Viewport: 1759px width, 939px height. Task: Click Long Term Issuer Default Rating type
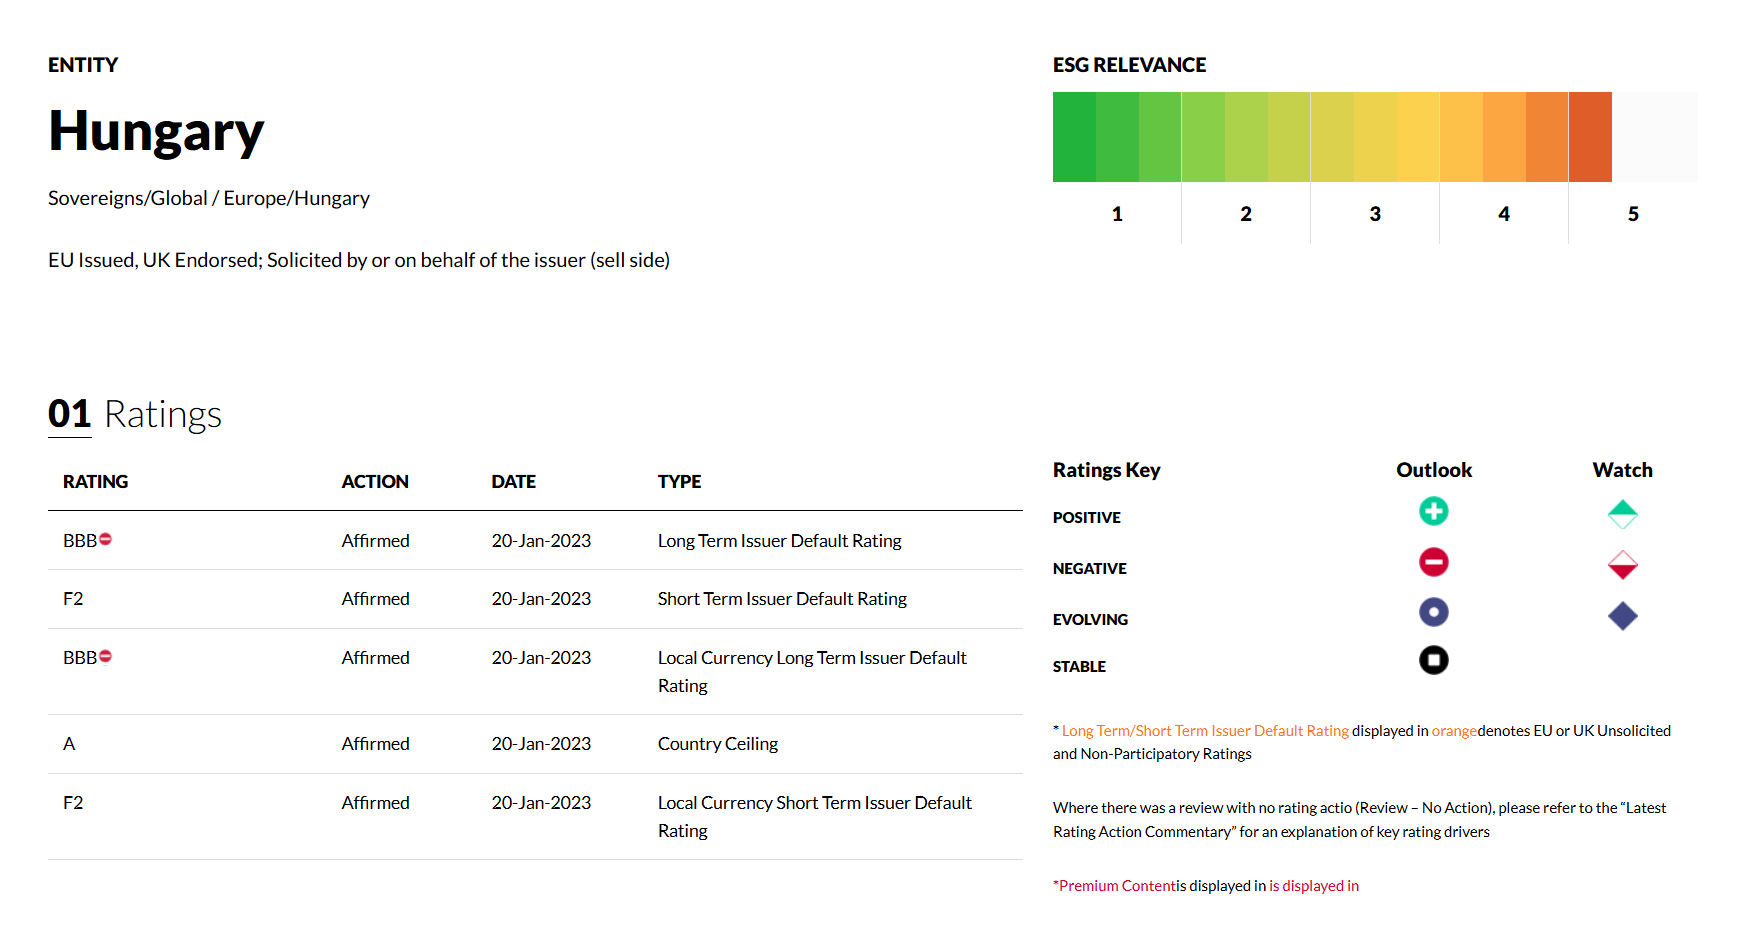tap(779, 541)
